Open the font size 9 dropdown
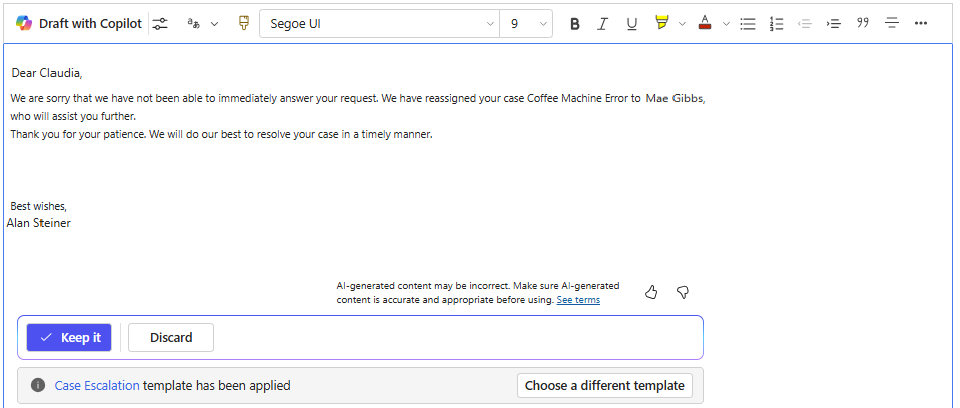This screenshot has width=960, height=408. [x=526, y=24]
